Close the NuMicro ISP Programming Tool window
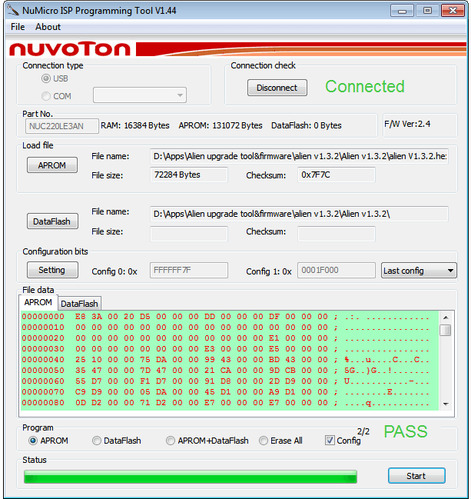This screenshot has height=499, width=471. pyautogui.click(x=453, y=11)
